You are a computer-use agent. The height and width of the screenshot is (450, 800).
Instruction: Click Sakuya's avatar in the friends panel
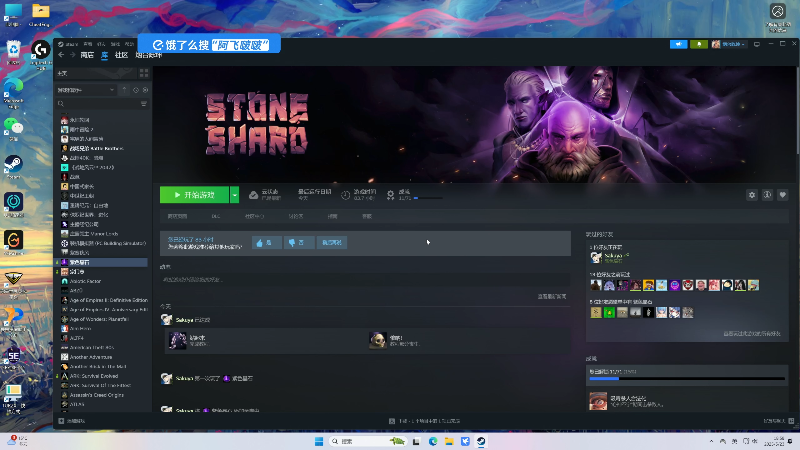tap(596, 258)
